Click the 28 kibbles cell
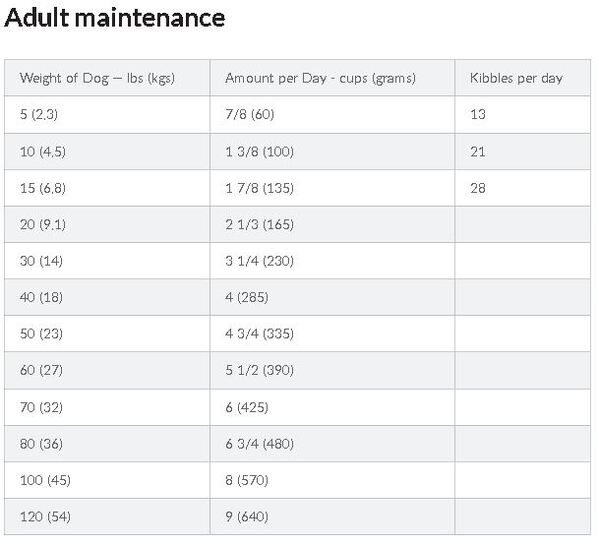 click(x=523, y=188)
